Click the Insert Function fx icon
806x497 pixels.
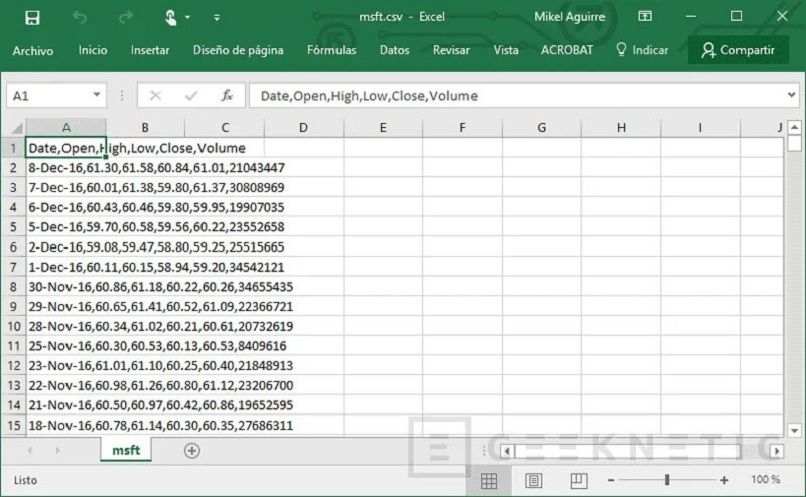coord(227,96)
